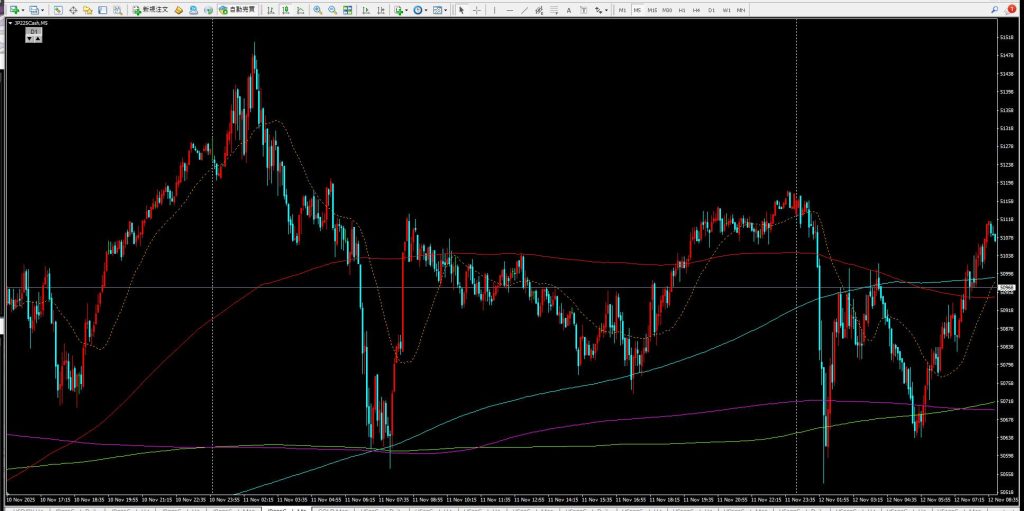The height and width of the screenshot is (511, 1024).
Task: Click the zoom out magnifier icon
Action: pos(331,10)
